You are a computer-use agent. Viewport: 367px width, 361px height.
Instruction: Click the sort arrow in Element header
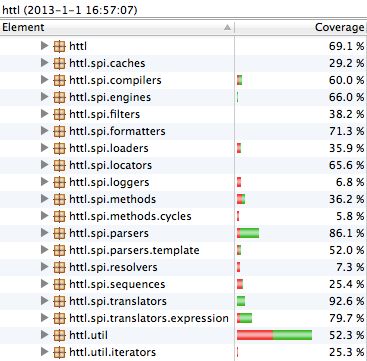pos(227,27)
